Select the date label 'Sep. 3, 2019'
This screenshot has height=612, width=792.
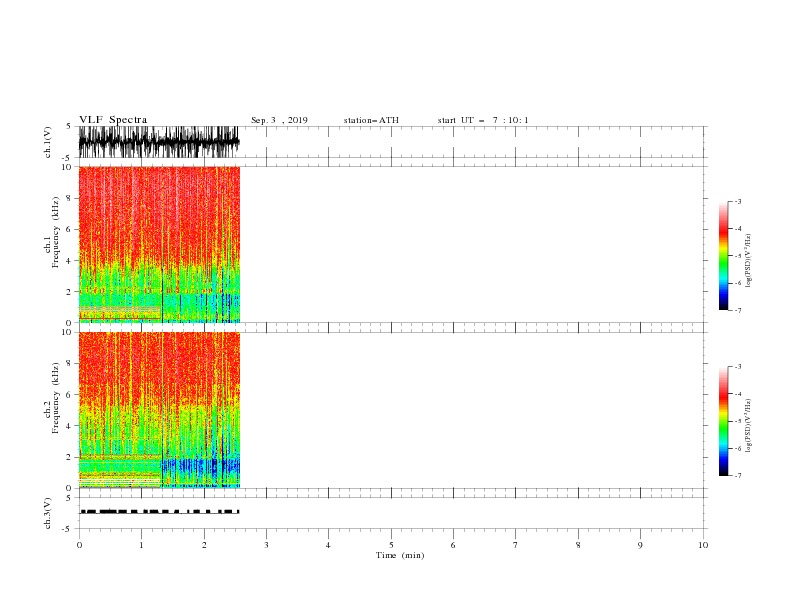279,120
